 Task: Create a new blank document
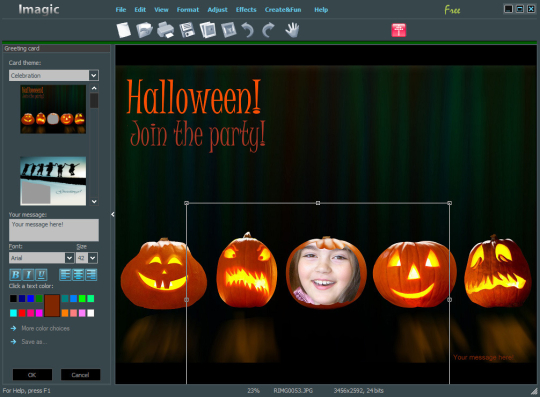click(124, 30)
